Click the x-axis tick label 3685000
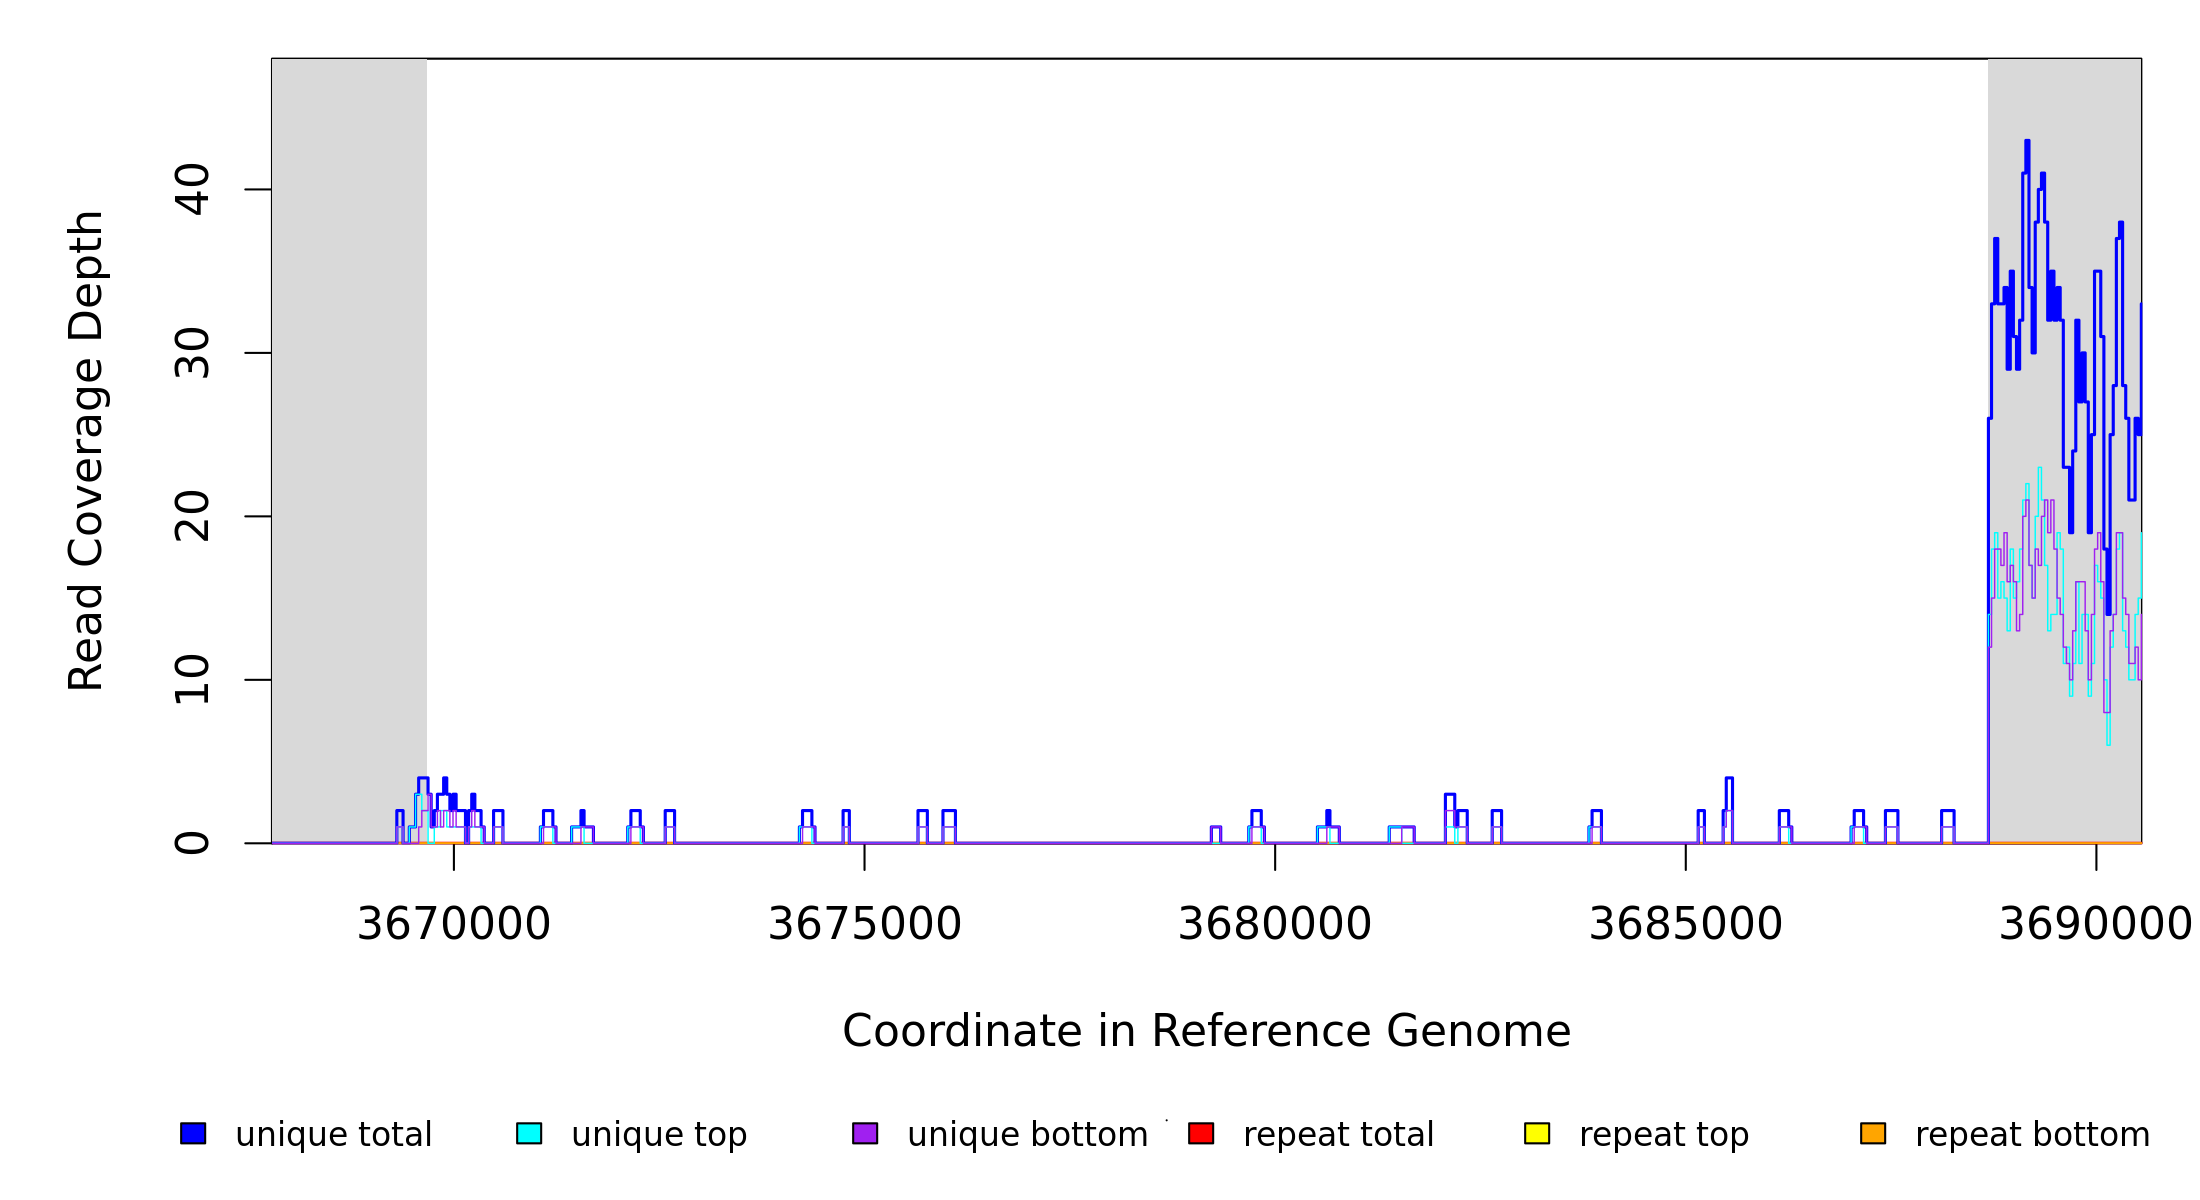This screenshot has height=1200, width=2200. (1686, 924)
